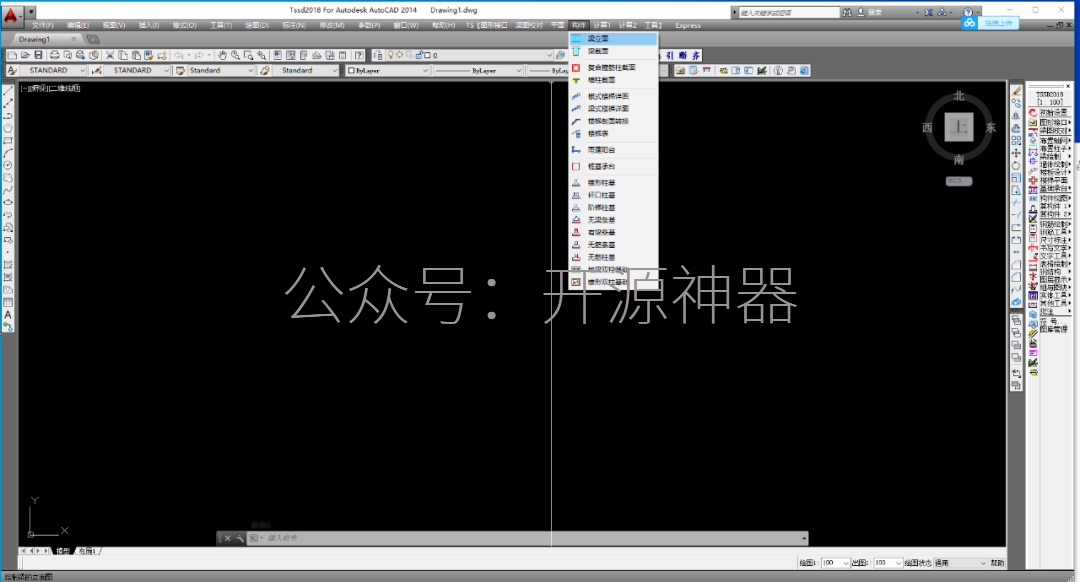Click the Table Style icon
This screenshot has height=582, width=1080.
pos(180,70)
